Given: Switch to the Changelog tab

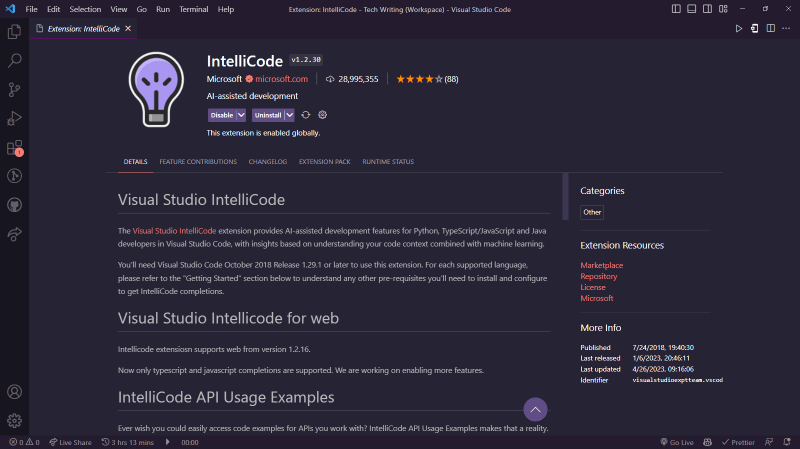Looking at the screenshot, I should click(268, 162).
